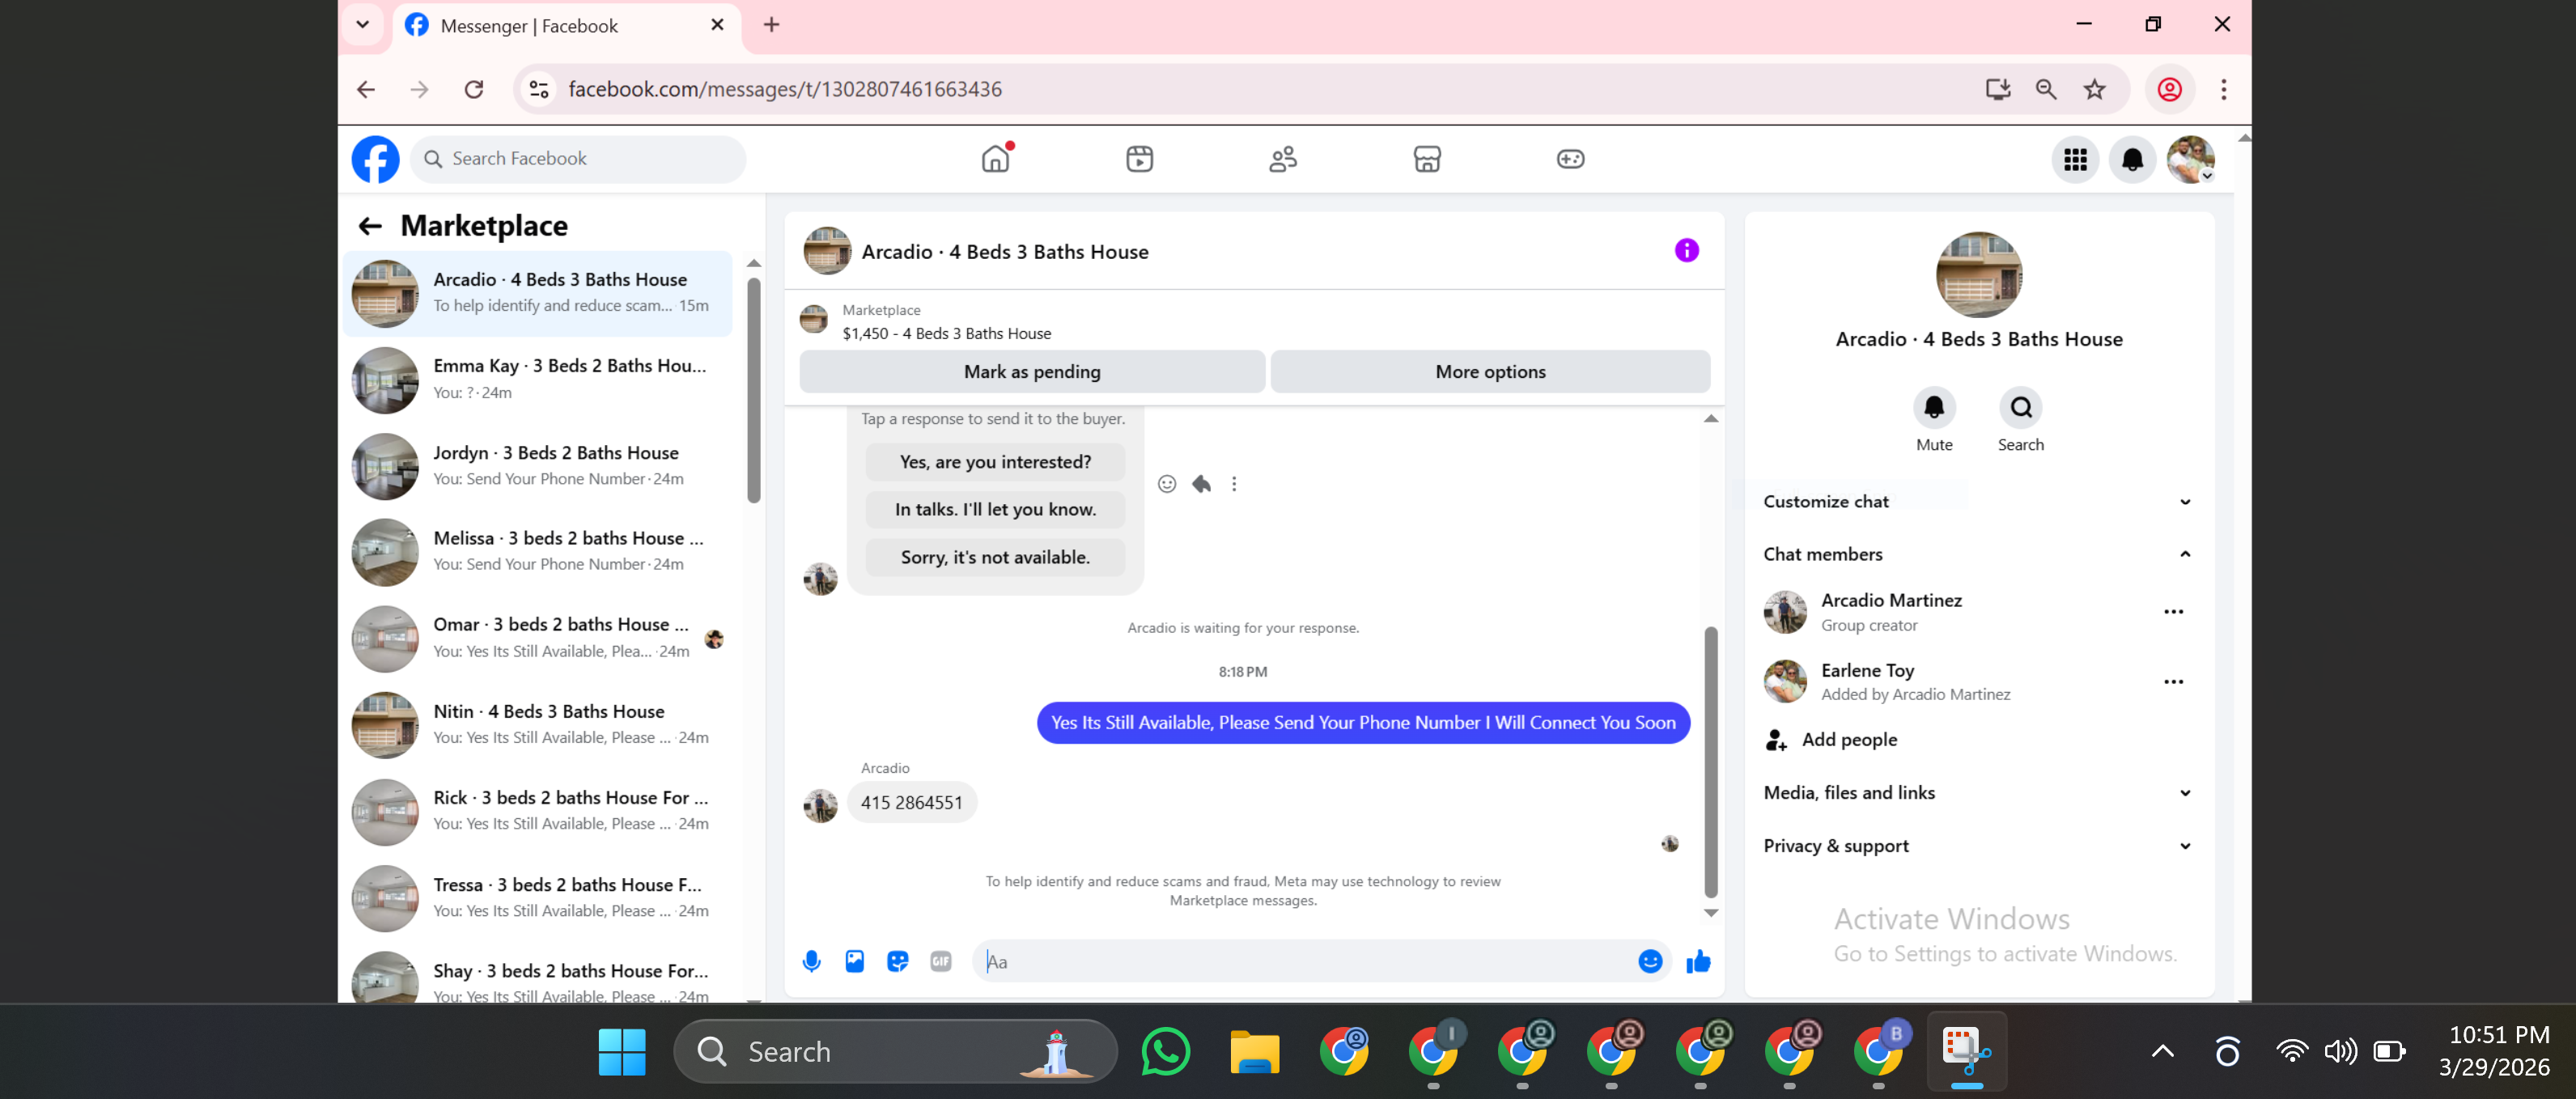Open emoji picker in message box
Viewport: 2576px width, 1099px height.
pyautogui.click(x=1650, y=961)
